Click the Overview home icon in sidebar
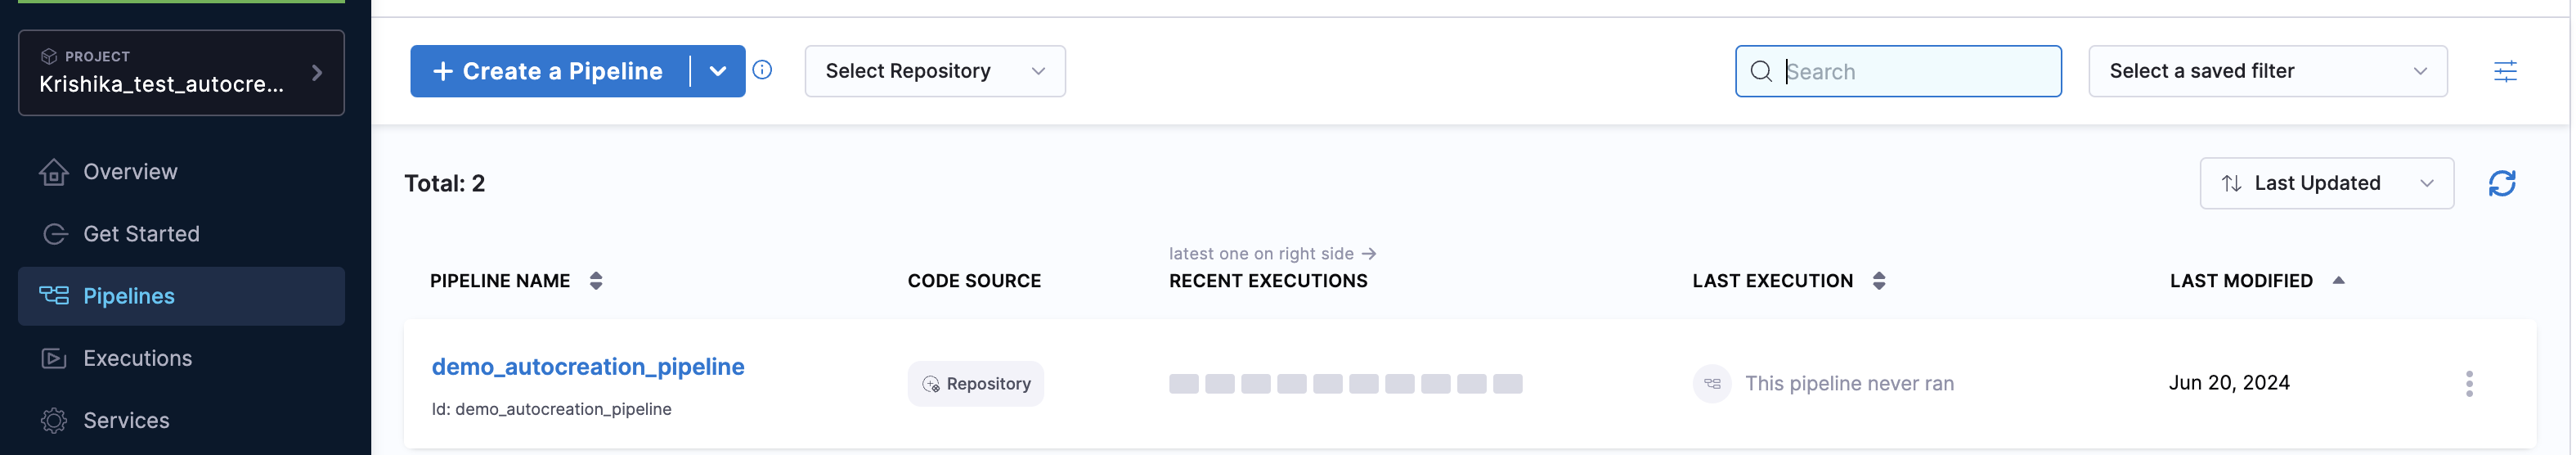Image resolution: width=2576 pixels, height=455 pixels. (54, 172)
